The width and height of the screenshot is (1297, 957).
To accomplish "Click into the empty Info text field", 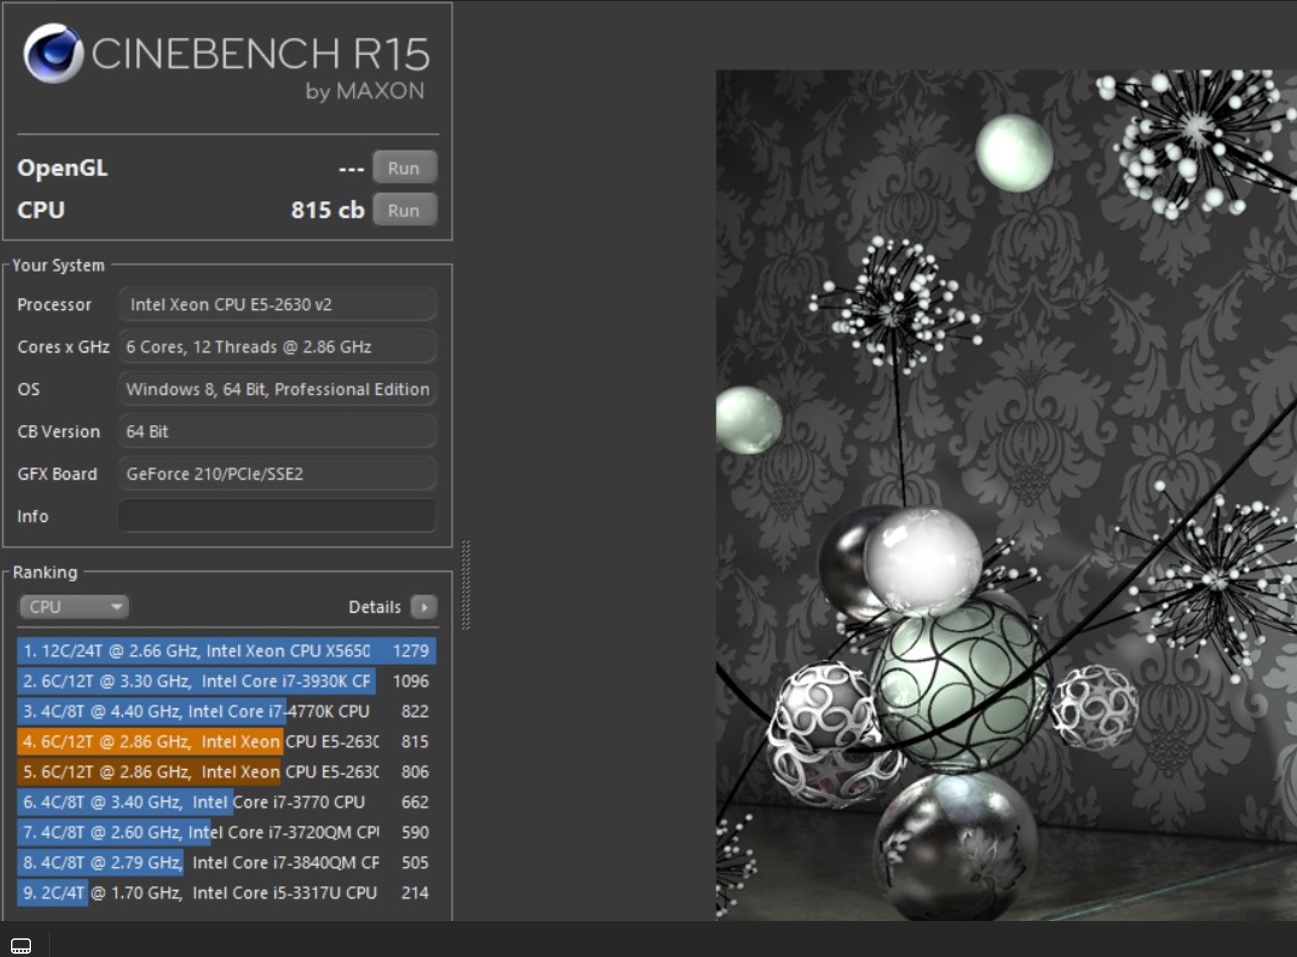I will 276,516.
